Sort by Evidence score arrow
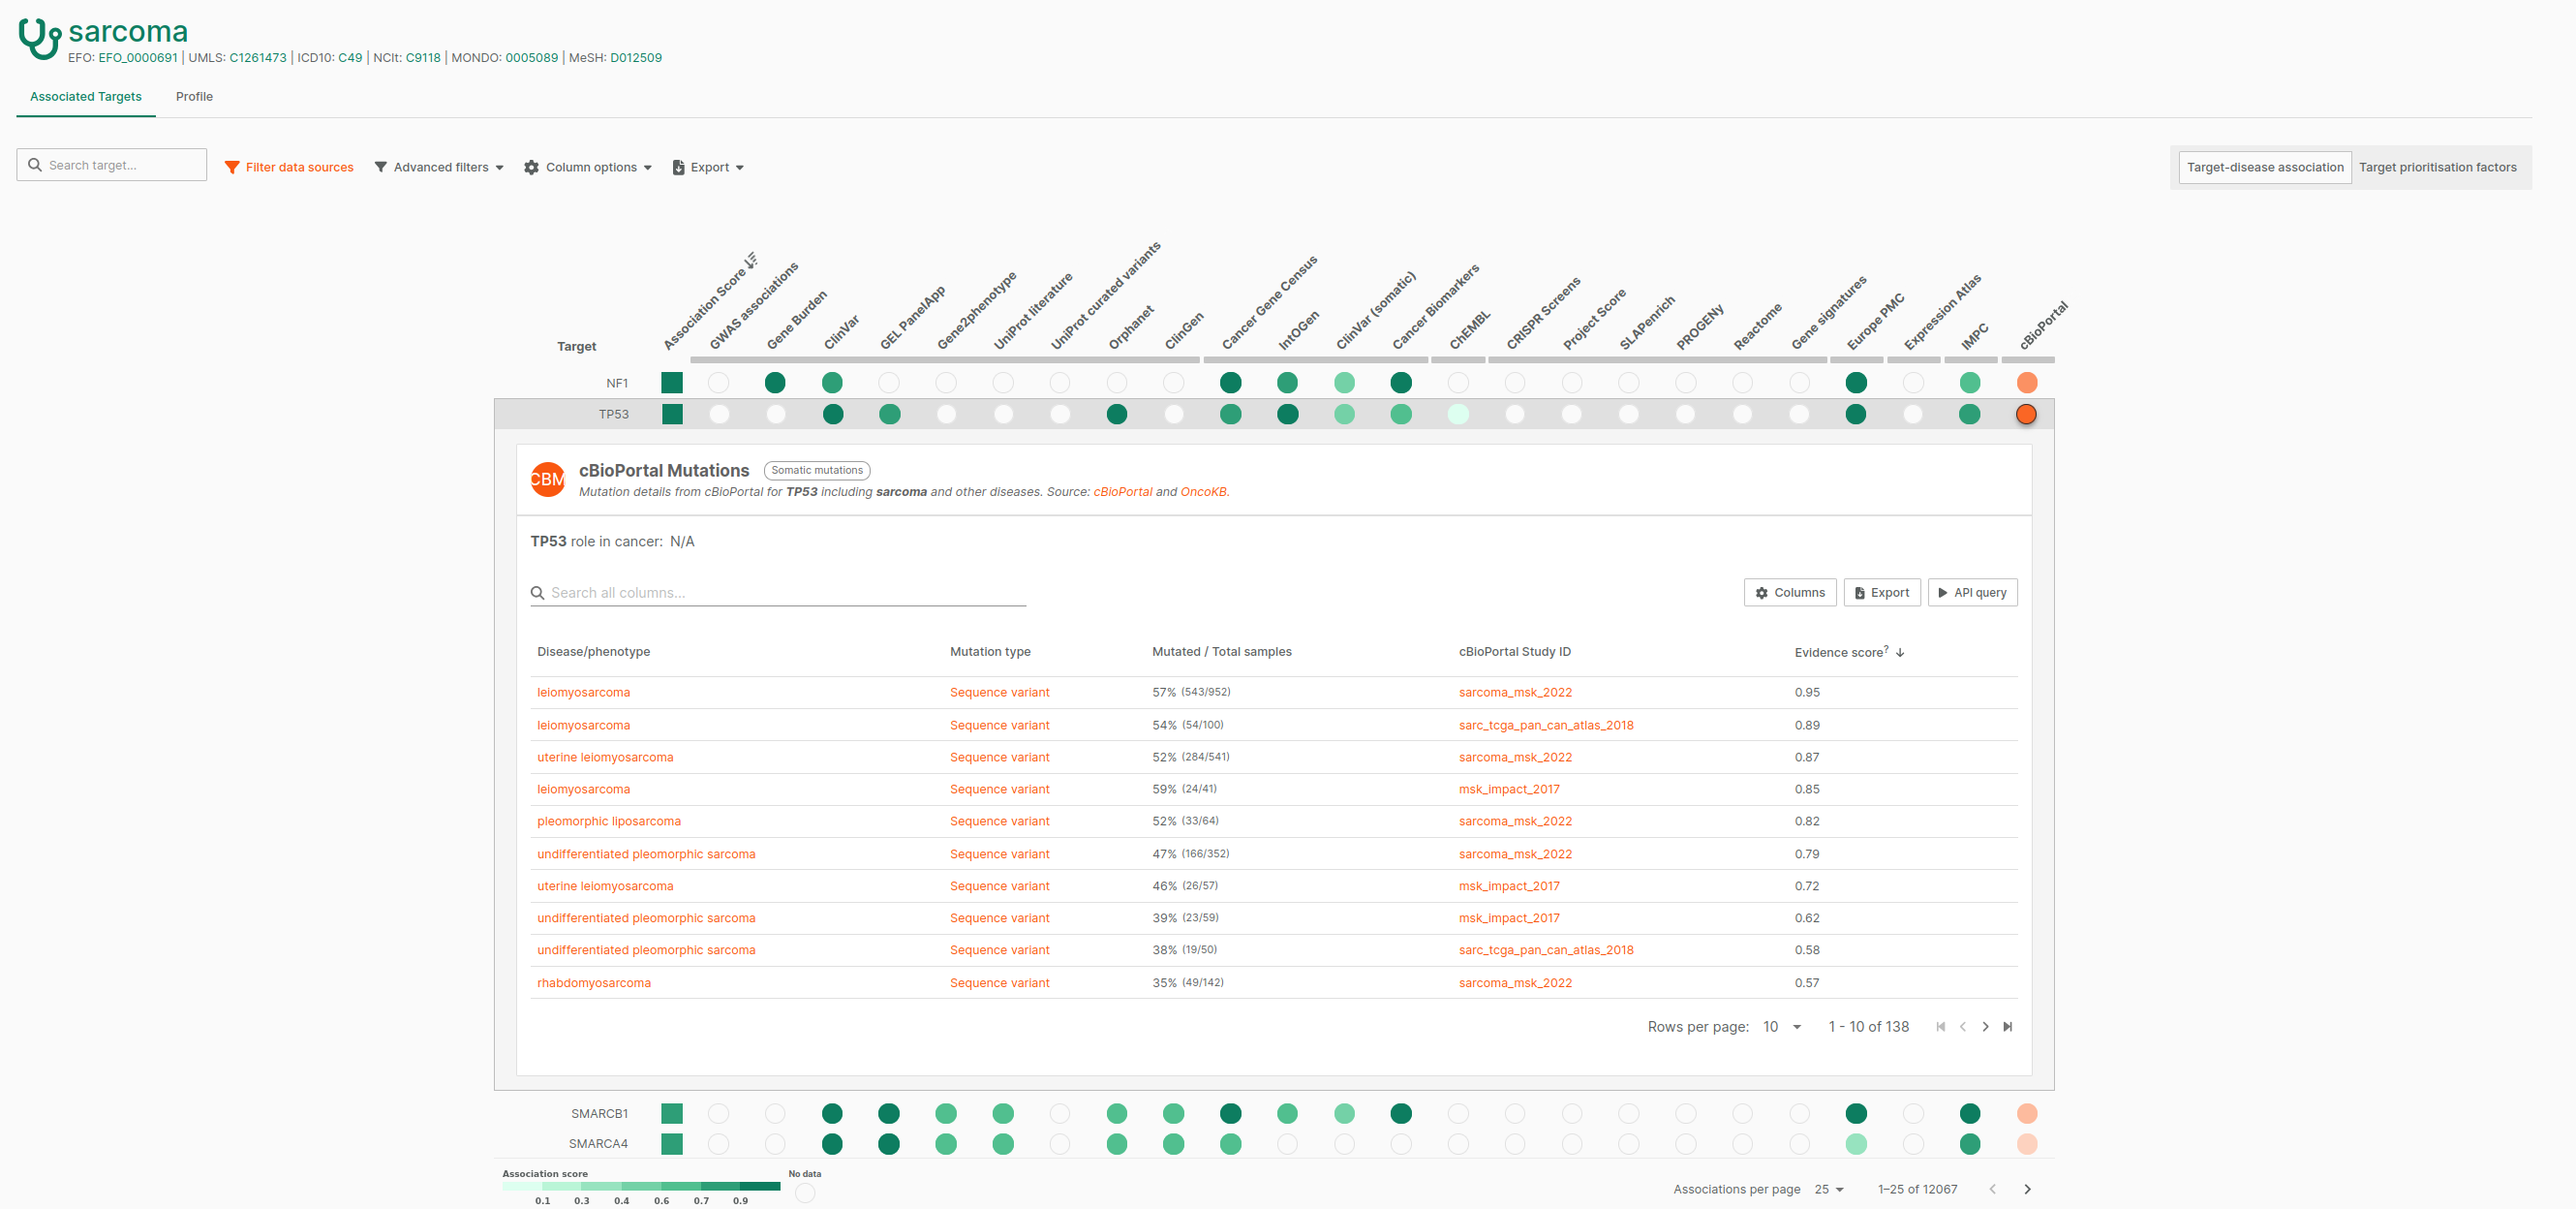Screen dimensions: 2576x1209 click(x=1900, y=652)
